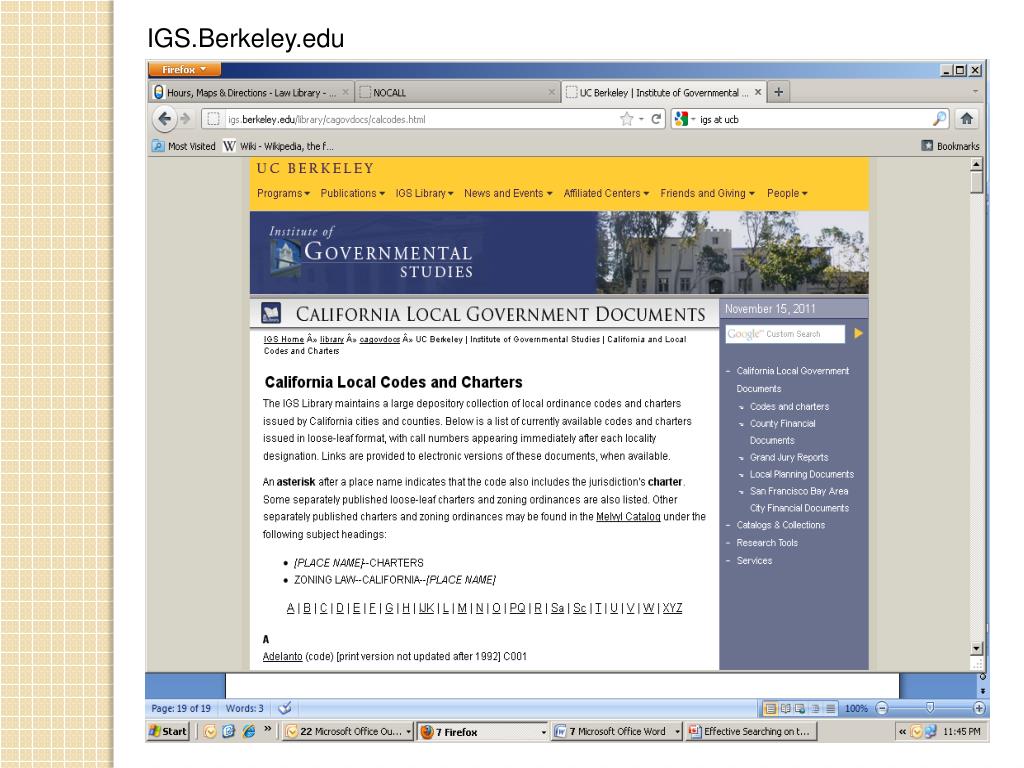
Task: Open the orange Firefox menu button
Action: (x=184, y=69)
